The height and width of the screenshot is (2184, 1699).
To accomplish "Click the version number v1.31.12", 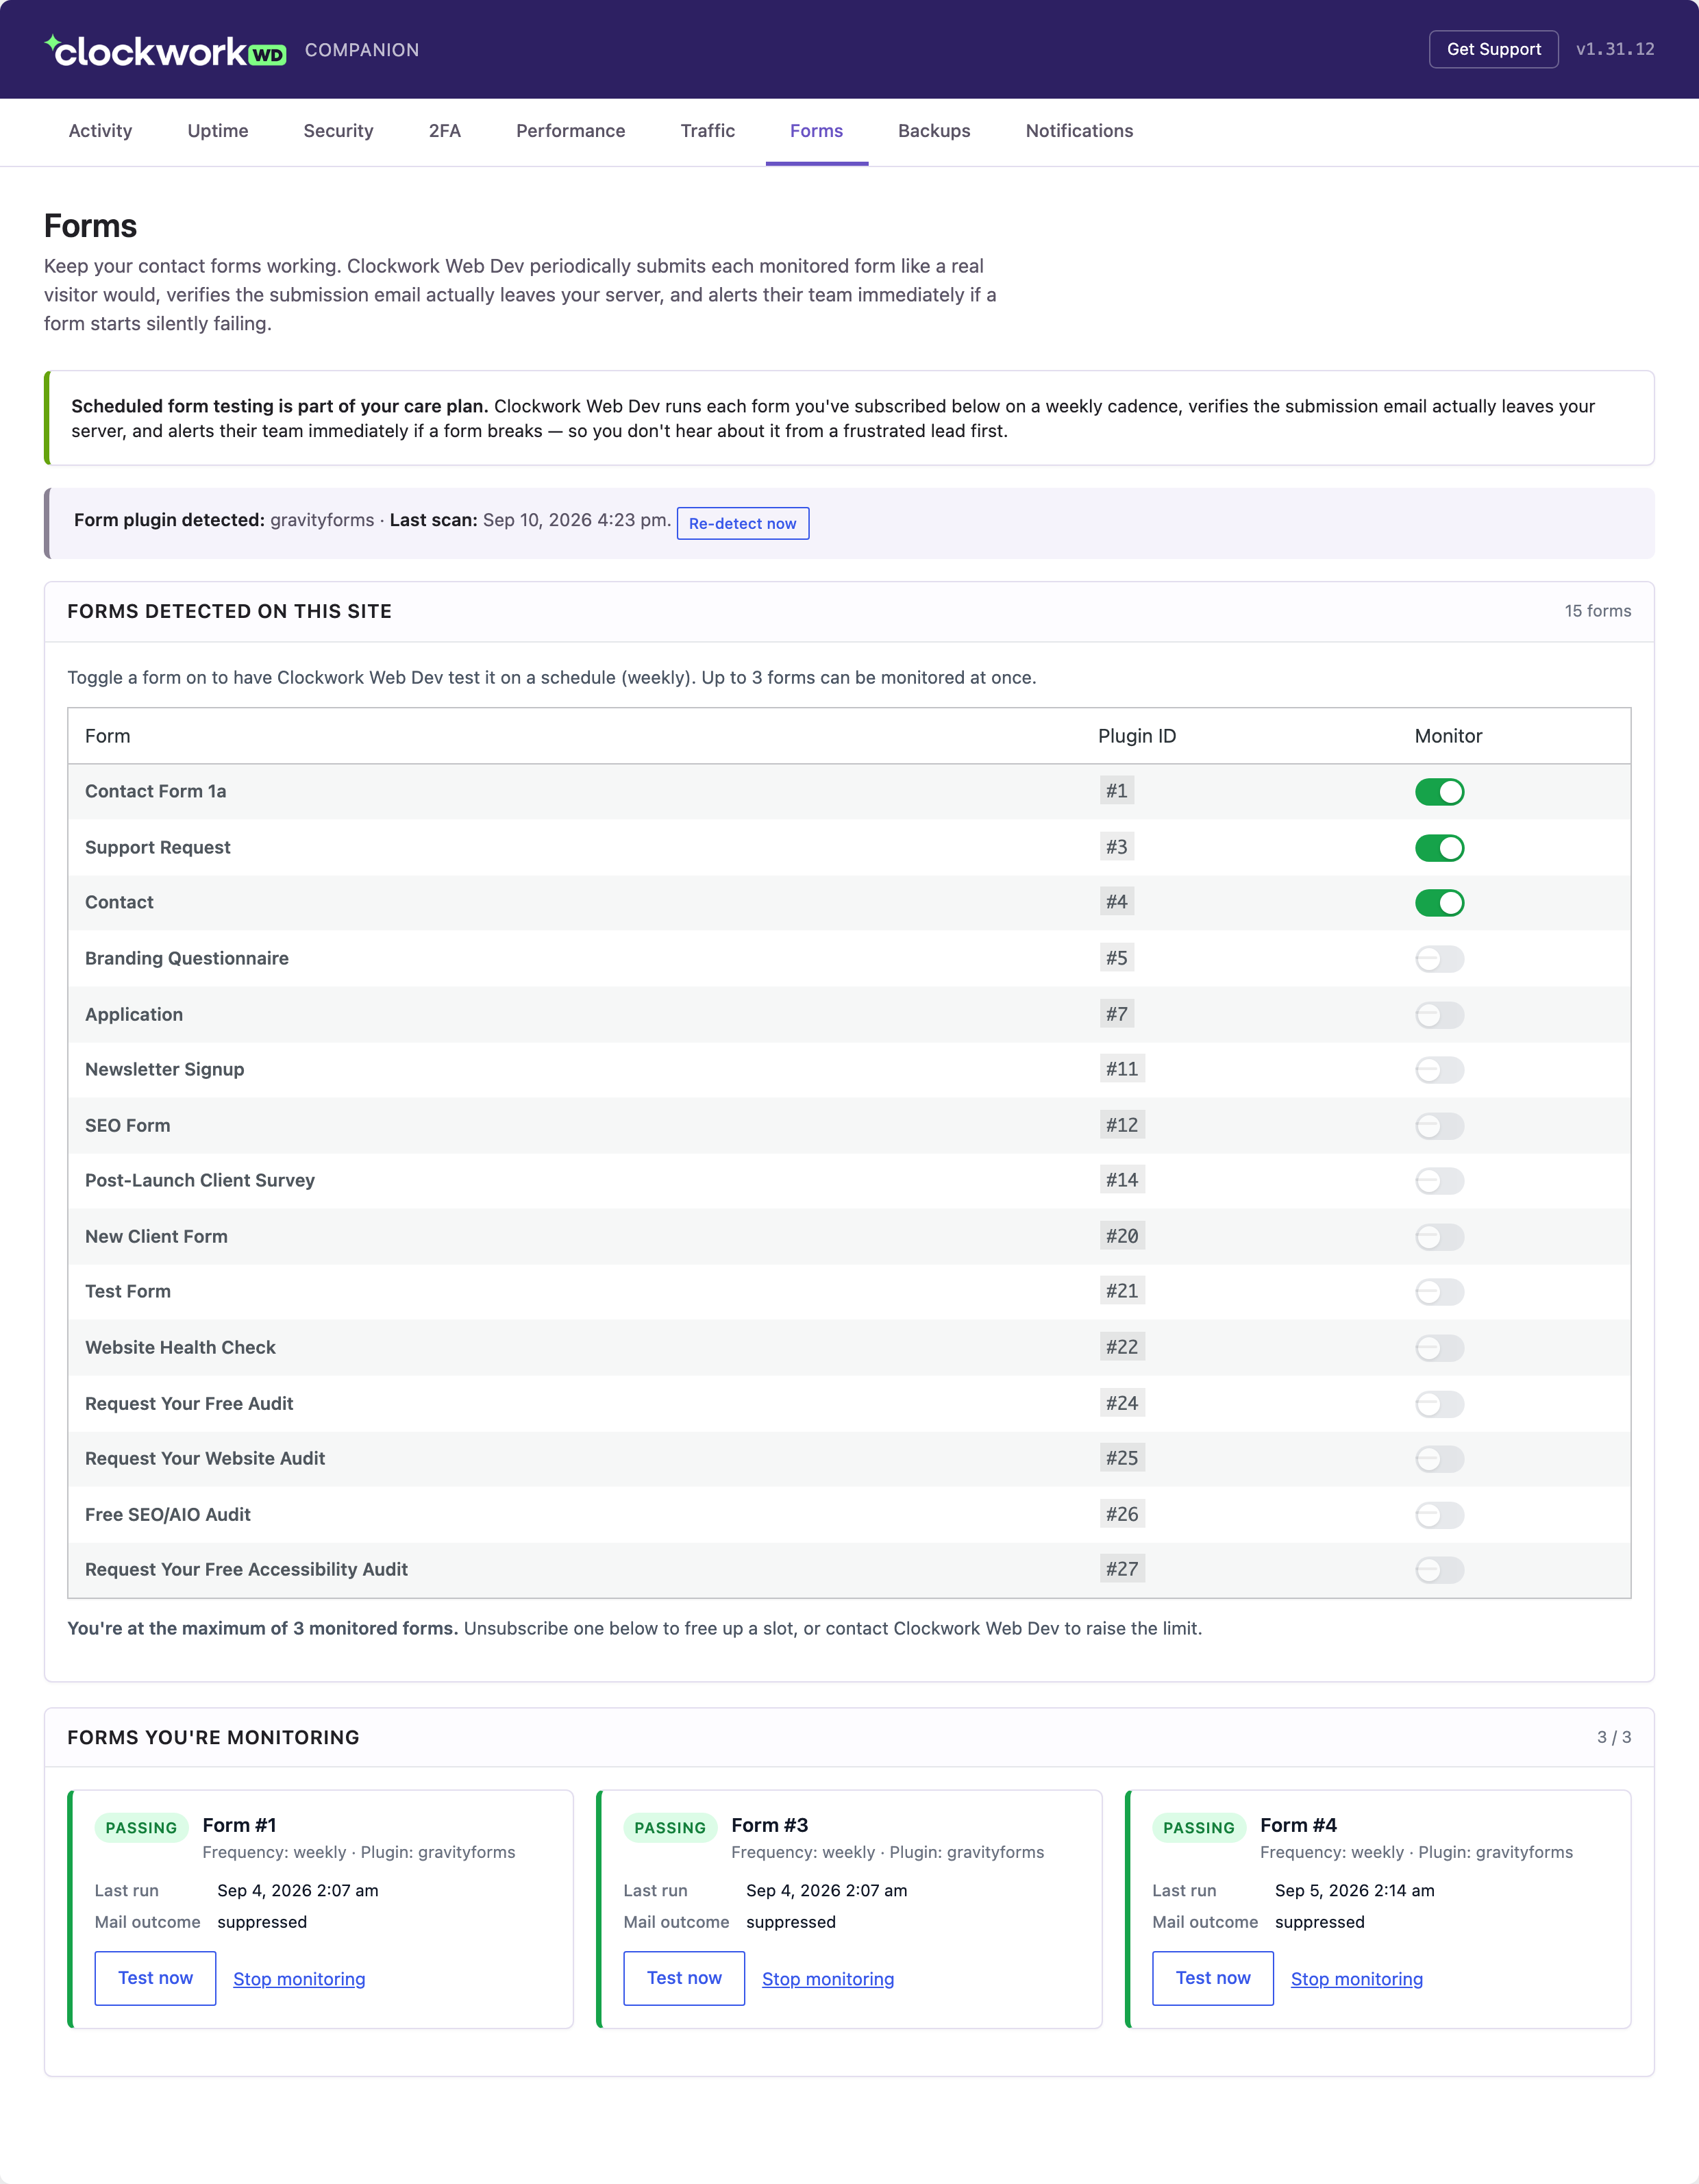I will point(1615,49).
